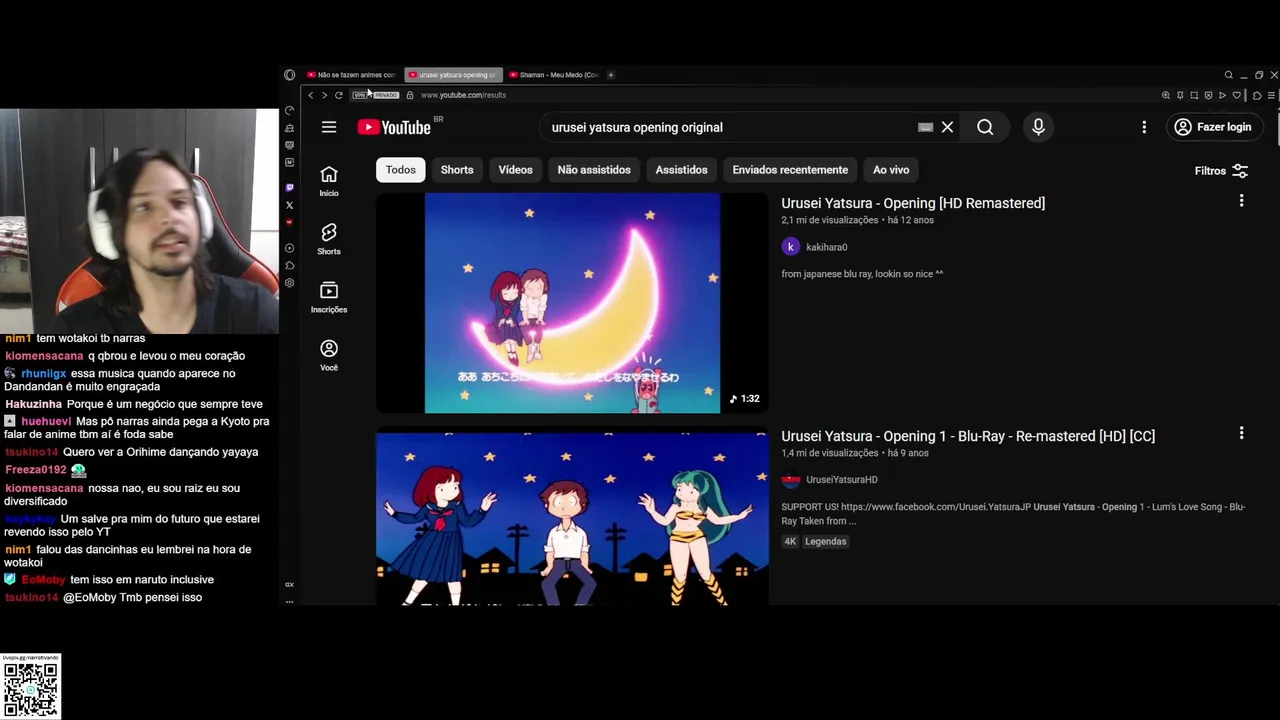1280x720 pixels.
Task: Select the Ao vivo filter chip
Action: point(891,170)
